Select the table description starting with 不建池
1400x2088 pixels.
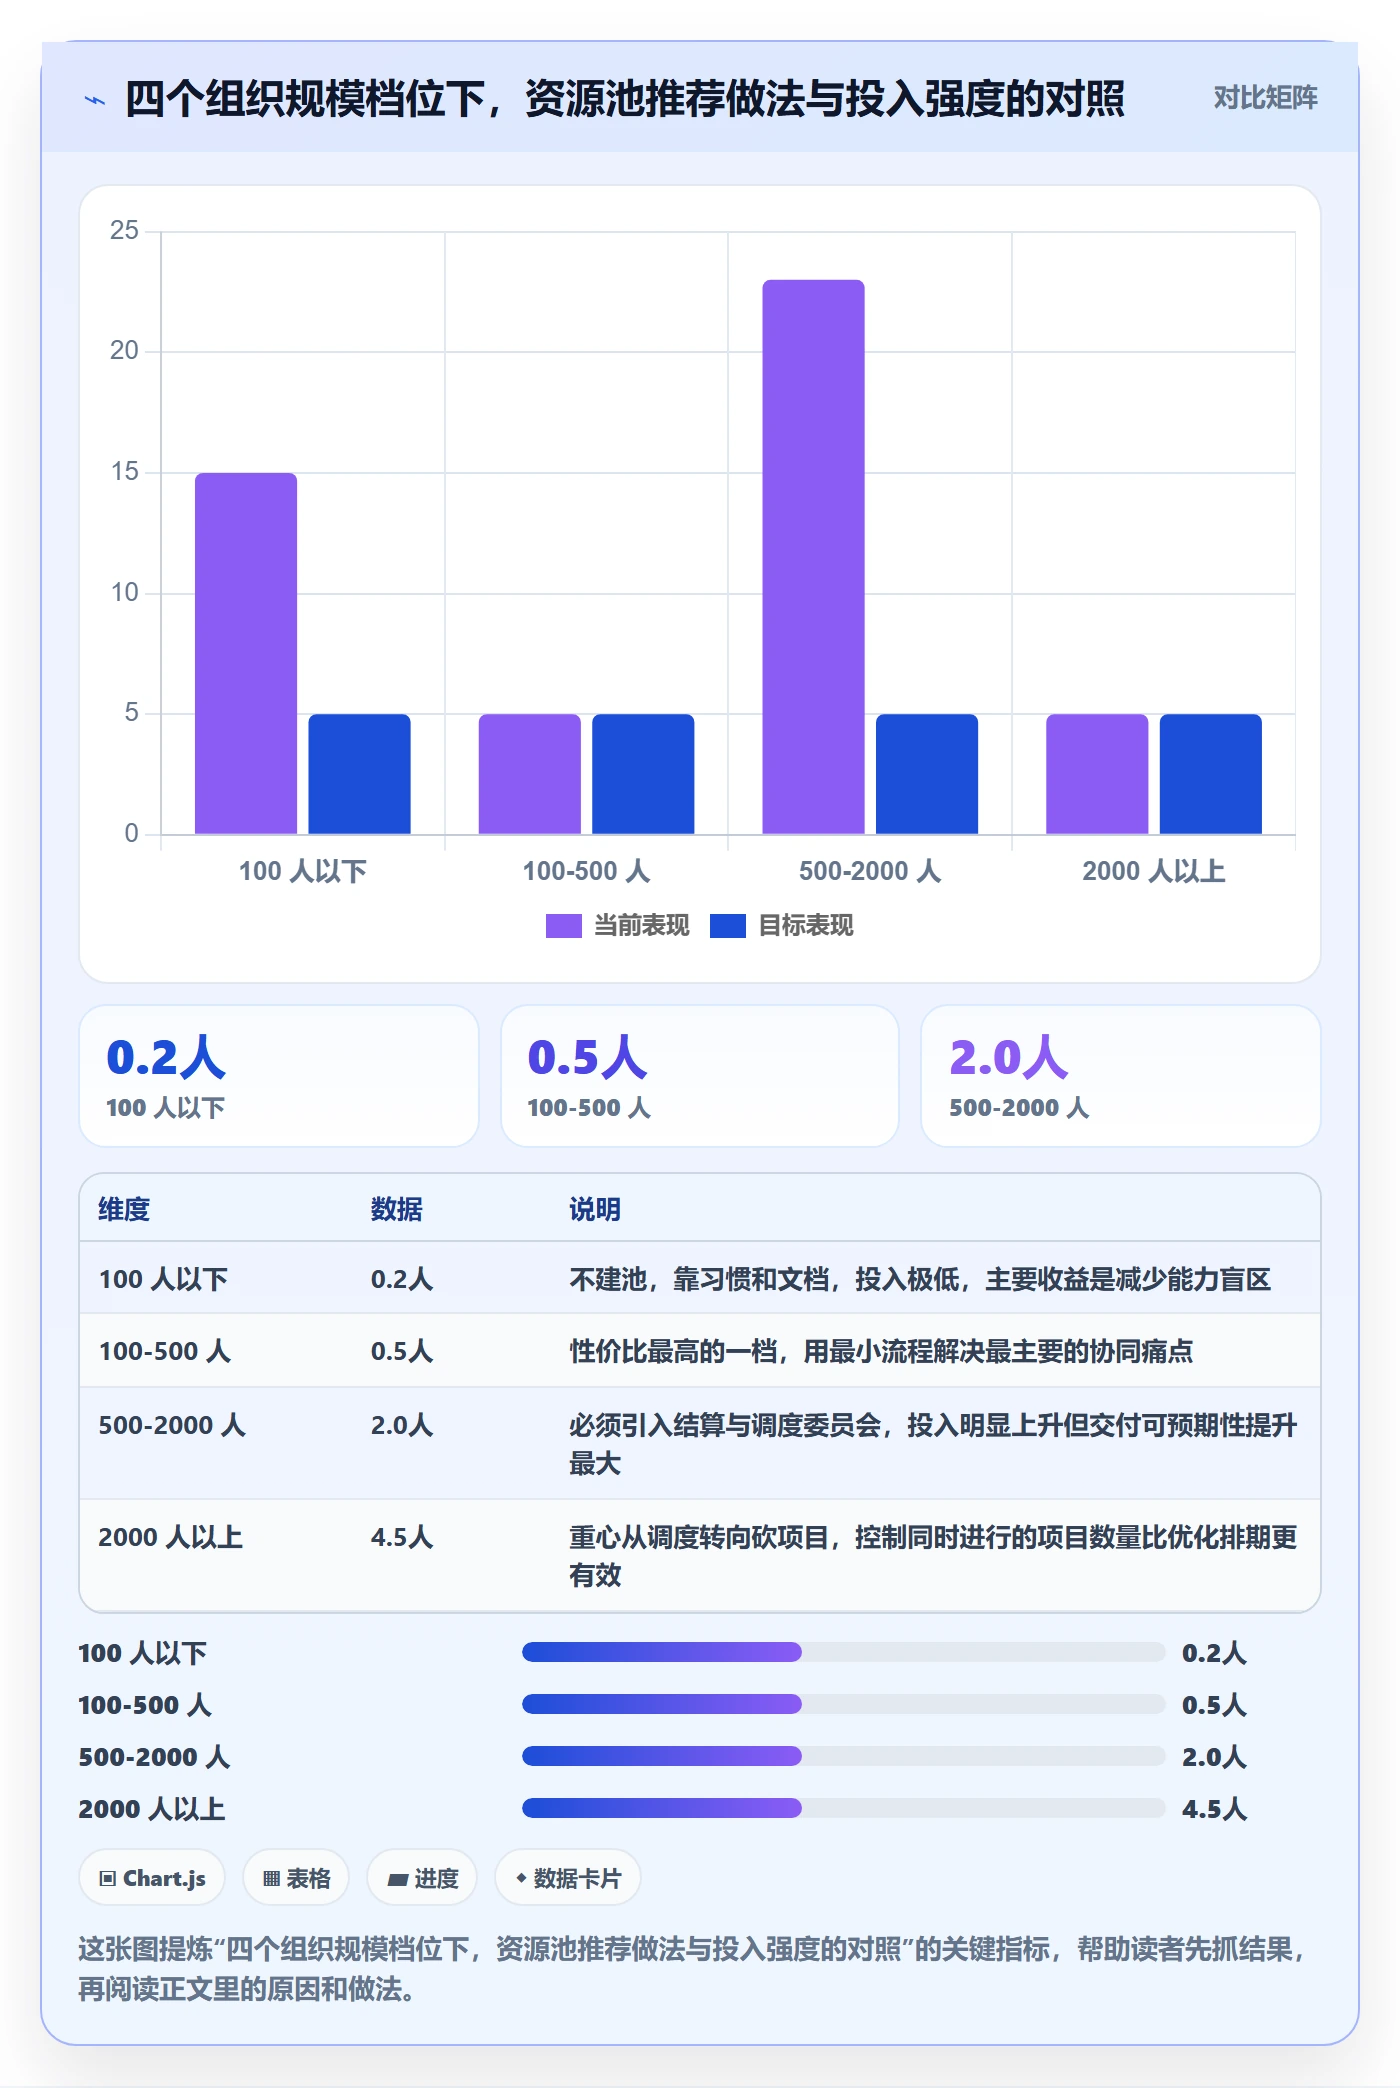pyautogui.click(x=920, y=1279)
